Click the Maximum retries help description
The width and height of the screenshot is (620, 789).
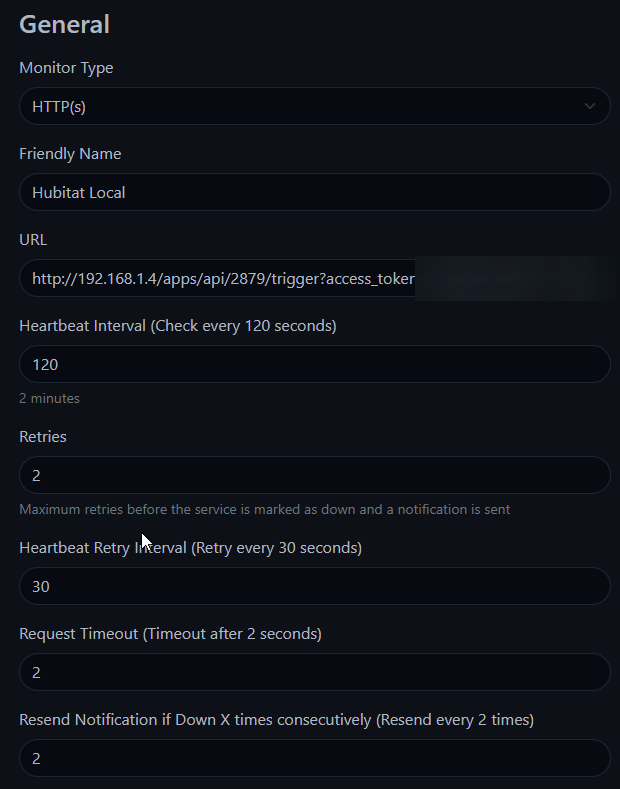coord(265,509)
